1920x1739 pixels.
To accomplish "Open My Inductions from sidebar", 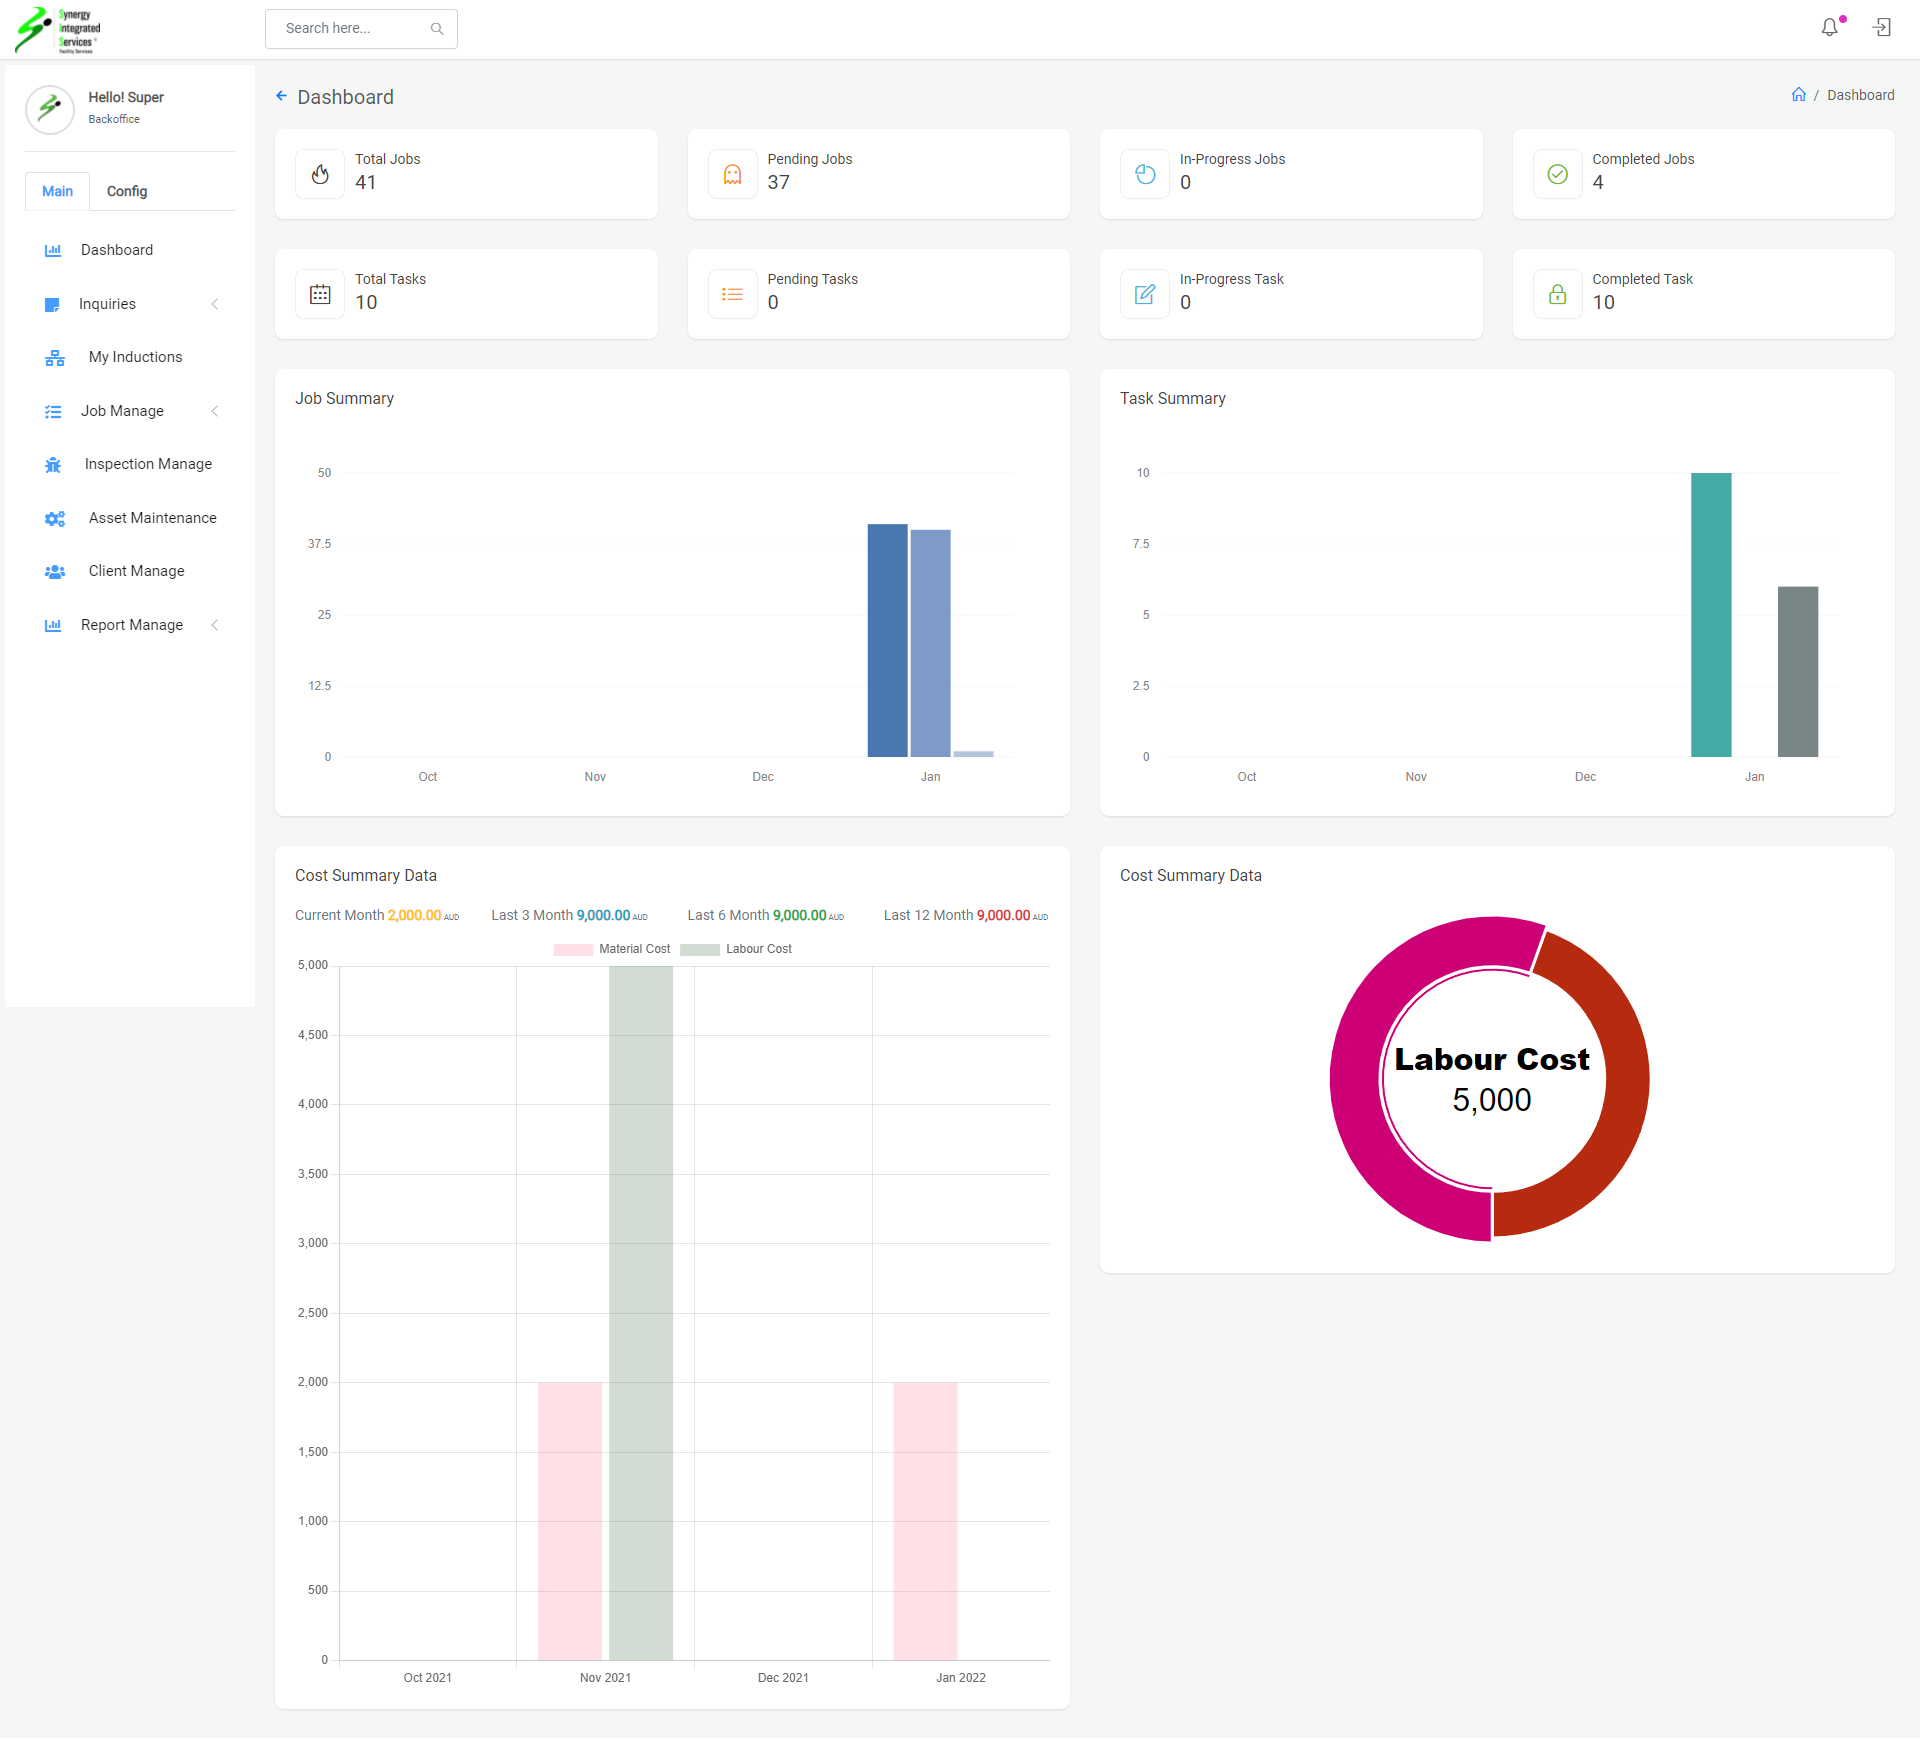I will click(x=135, y=357).
